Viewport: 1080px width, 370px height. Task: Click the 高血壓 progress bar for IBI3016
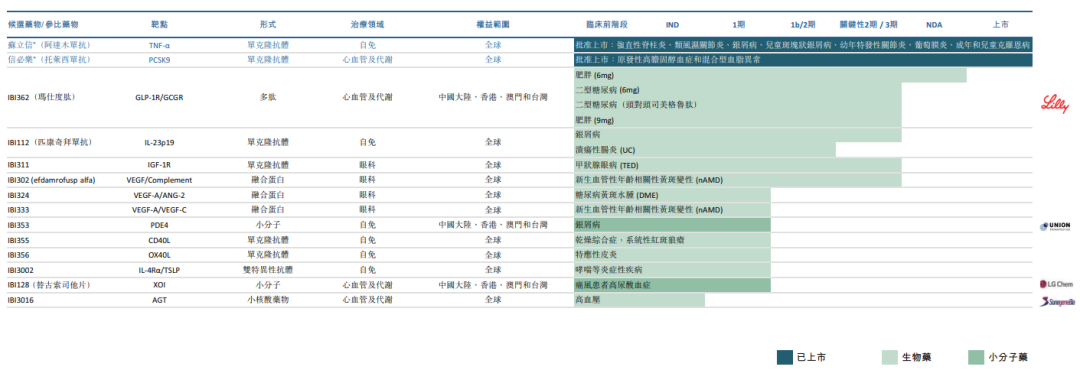639,300
